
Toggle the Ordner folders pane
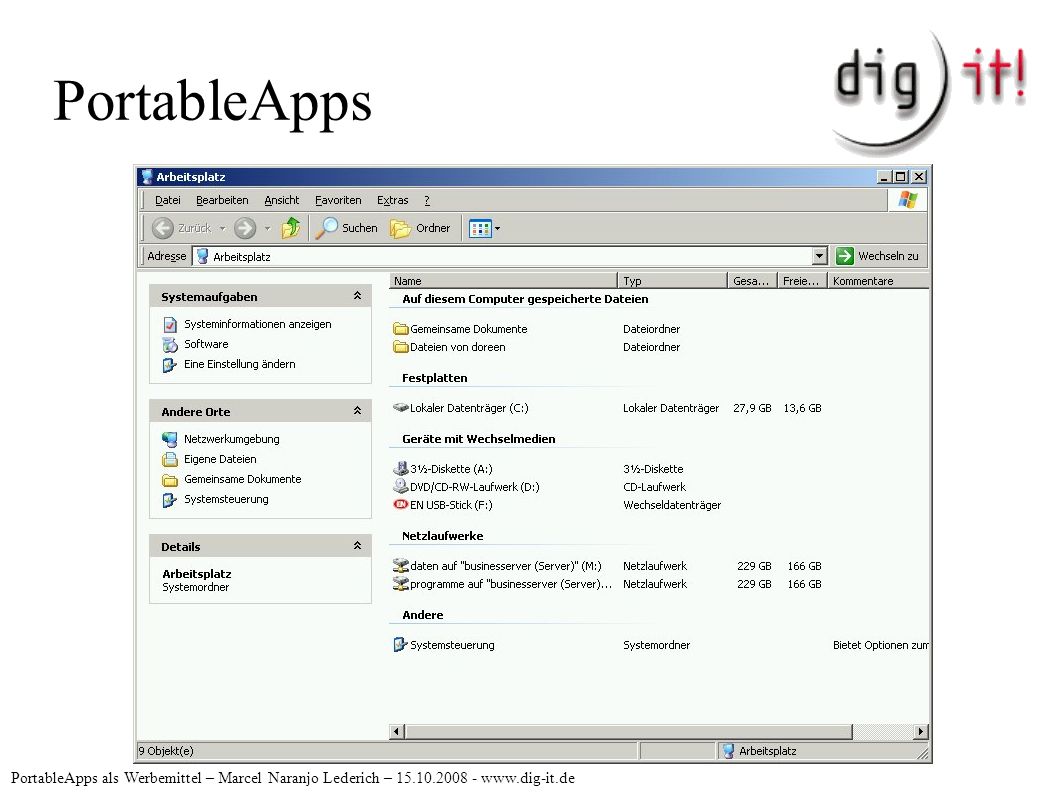[420, 228]
